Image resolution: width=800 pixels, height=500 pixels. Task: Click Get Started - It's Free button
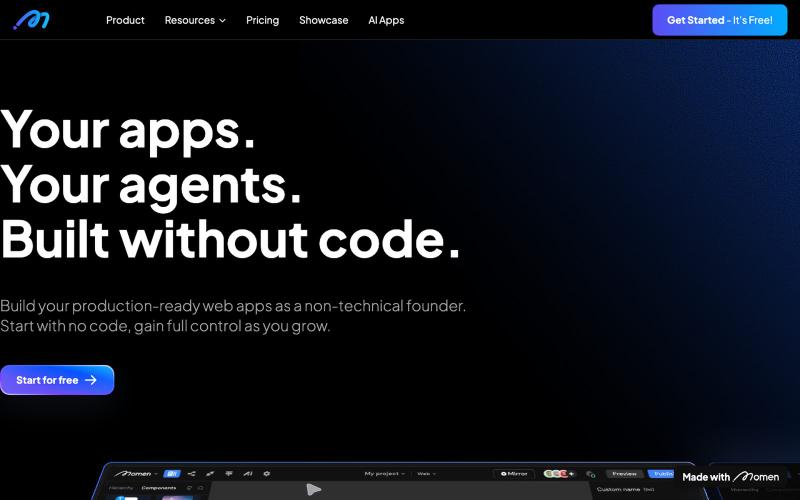(719, 20)
